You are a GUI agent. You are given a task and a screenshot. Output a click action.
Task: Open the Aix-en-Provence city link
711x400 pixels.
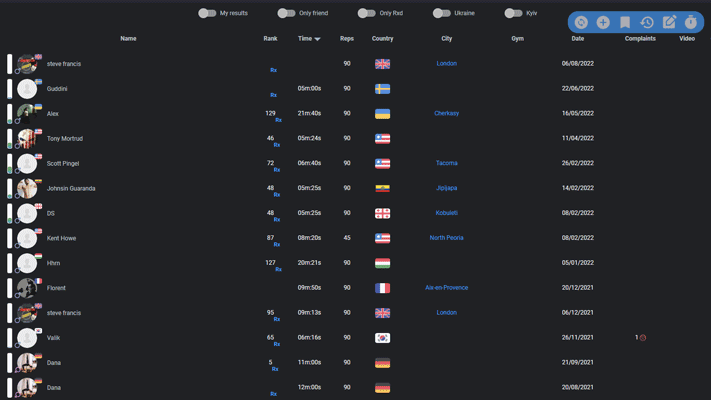[447, 288]
